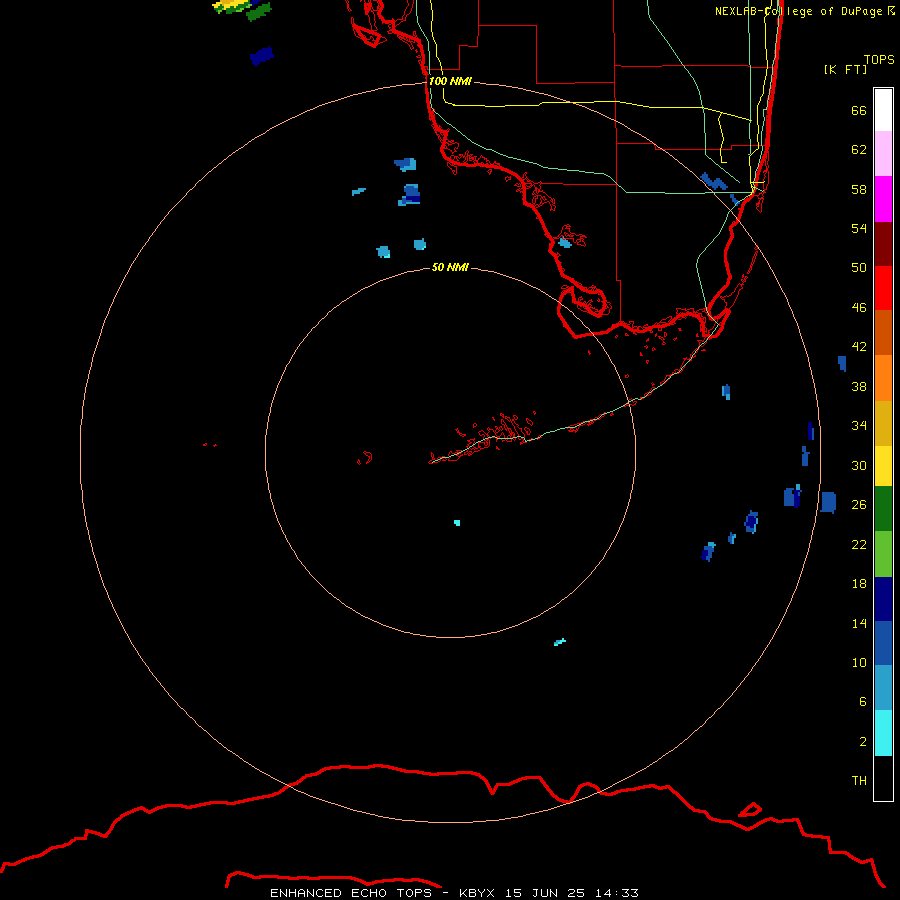Click the gold swatch near 34

click(x=883, y=423)
